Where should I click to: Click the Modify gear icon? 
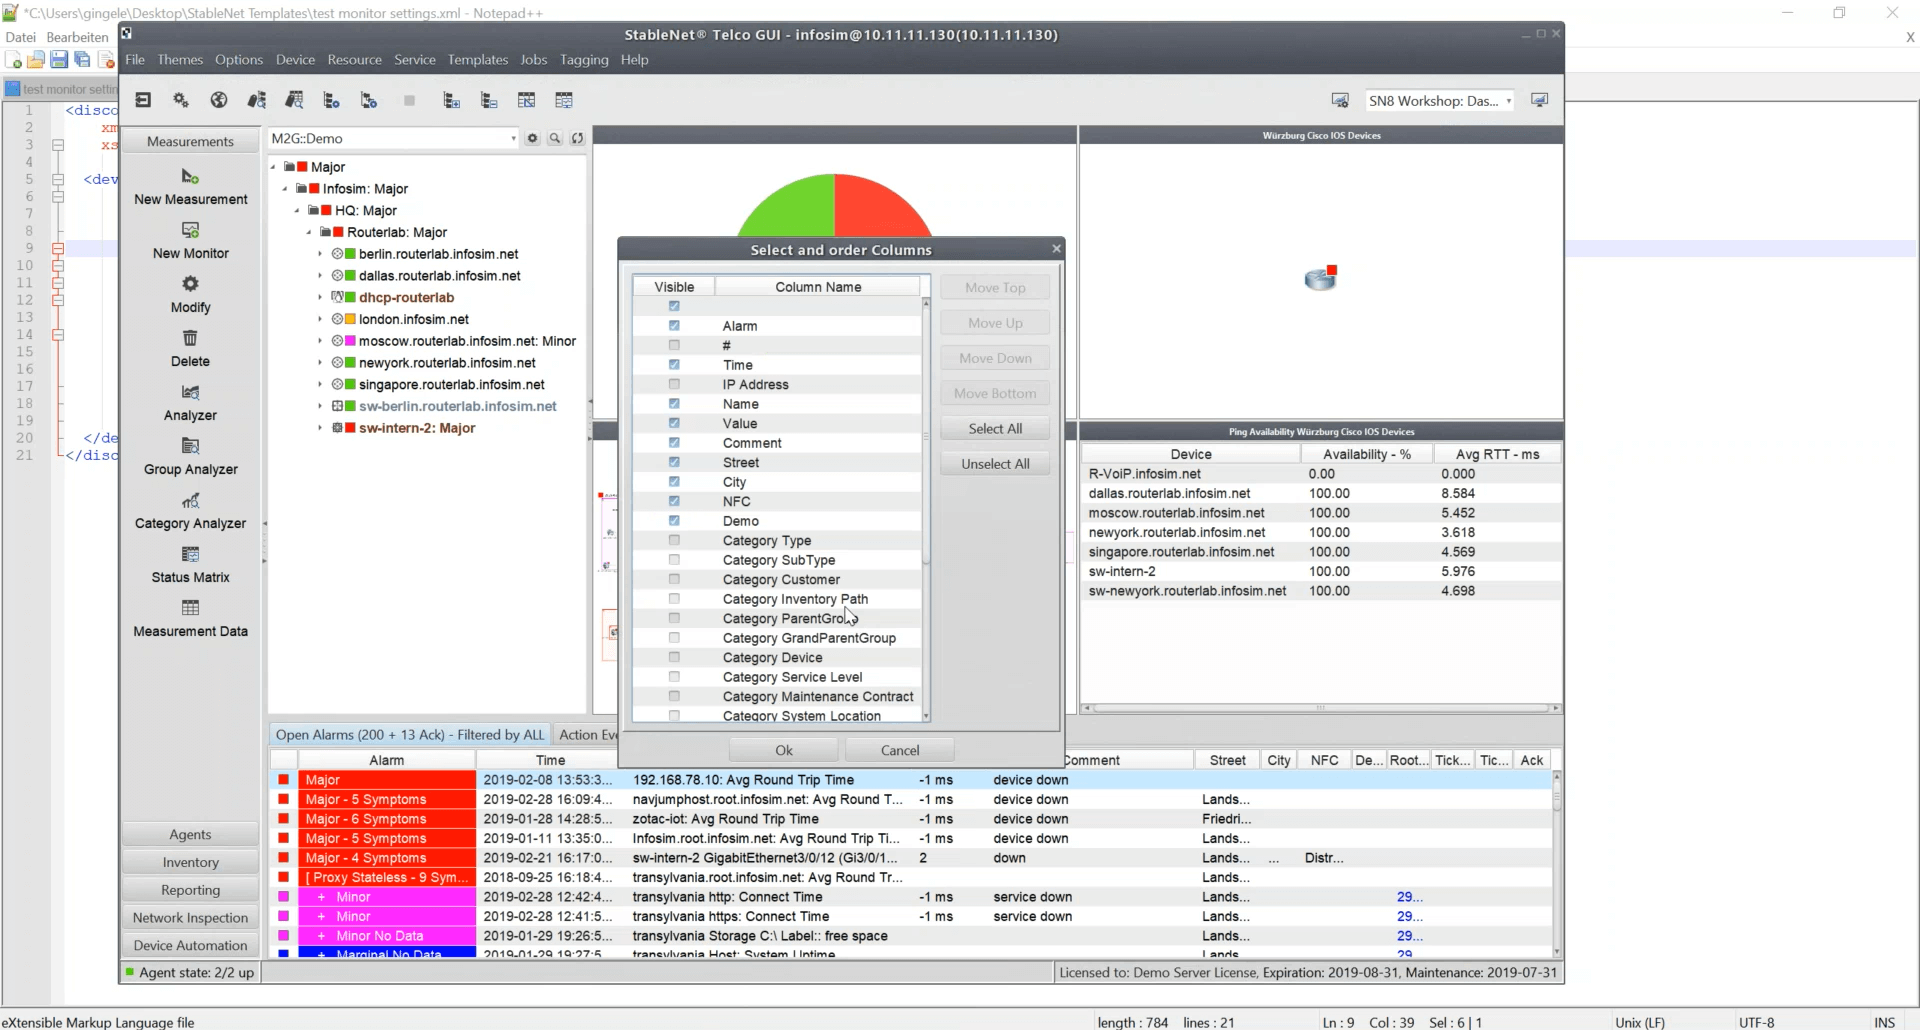click(190, 284)
